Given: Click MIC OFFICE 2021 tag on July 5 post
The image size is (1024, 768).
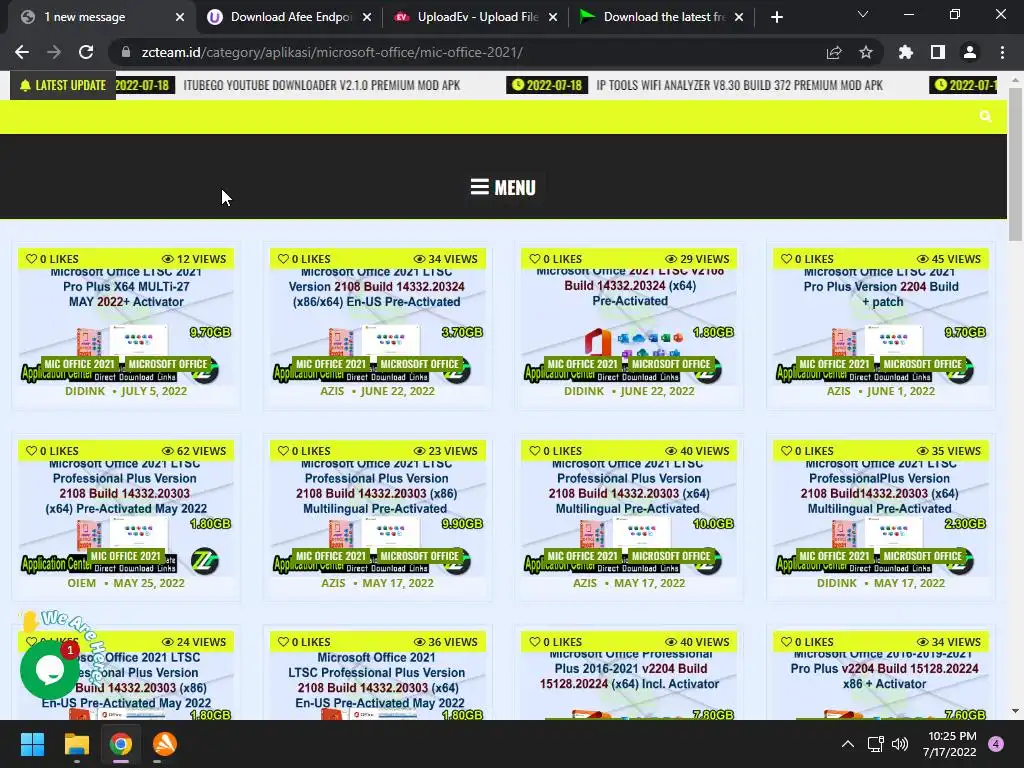Looking at the screenshot, I should point(79,364).
